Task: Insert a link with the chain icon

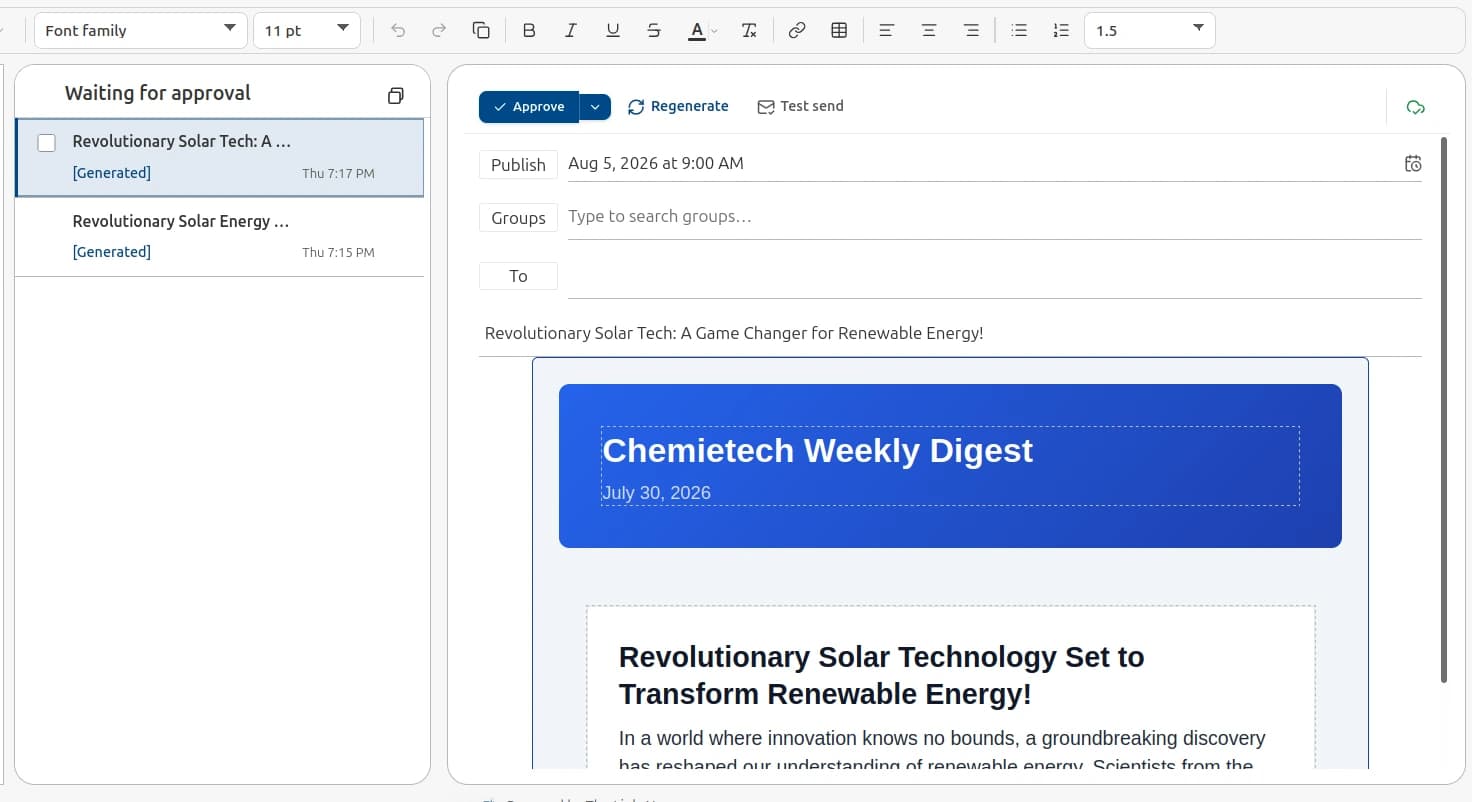Action: tap(797, 31)
